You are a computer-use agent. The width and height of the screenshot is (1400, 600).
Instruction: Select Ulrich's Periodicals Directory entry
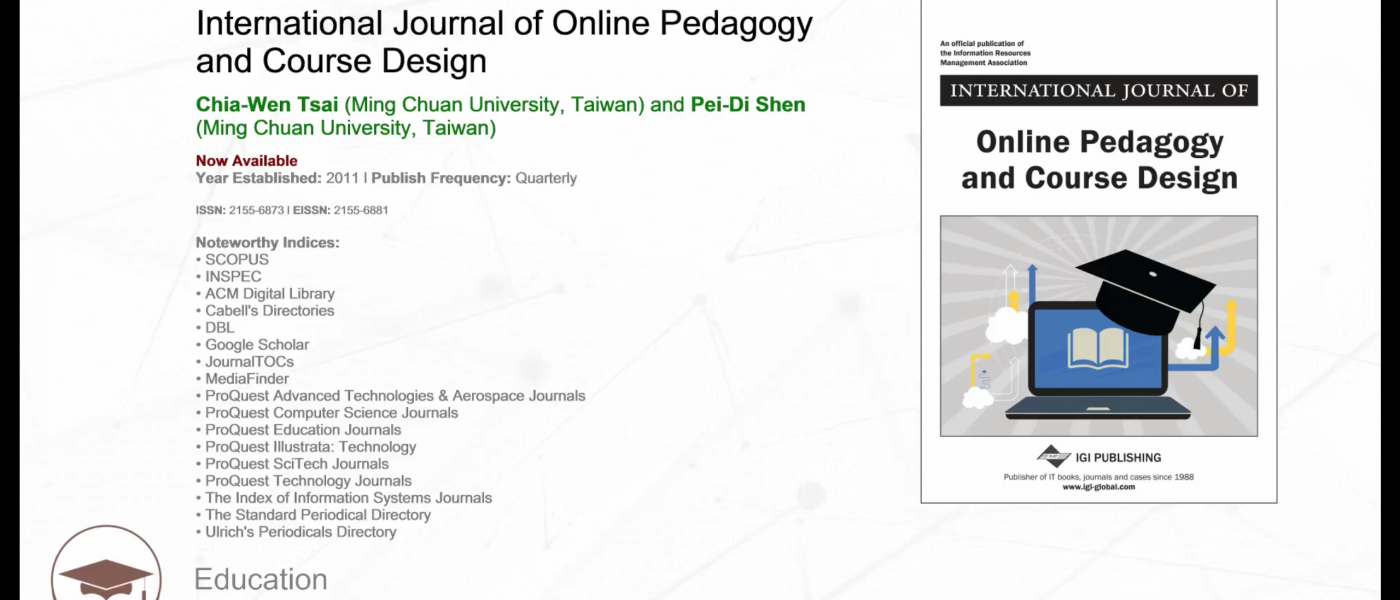(x=300, y=532)
